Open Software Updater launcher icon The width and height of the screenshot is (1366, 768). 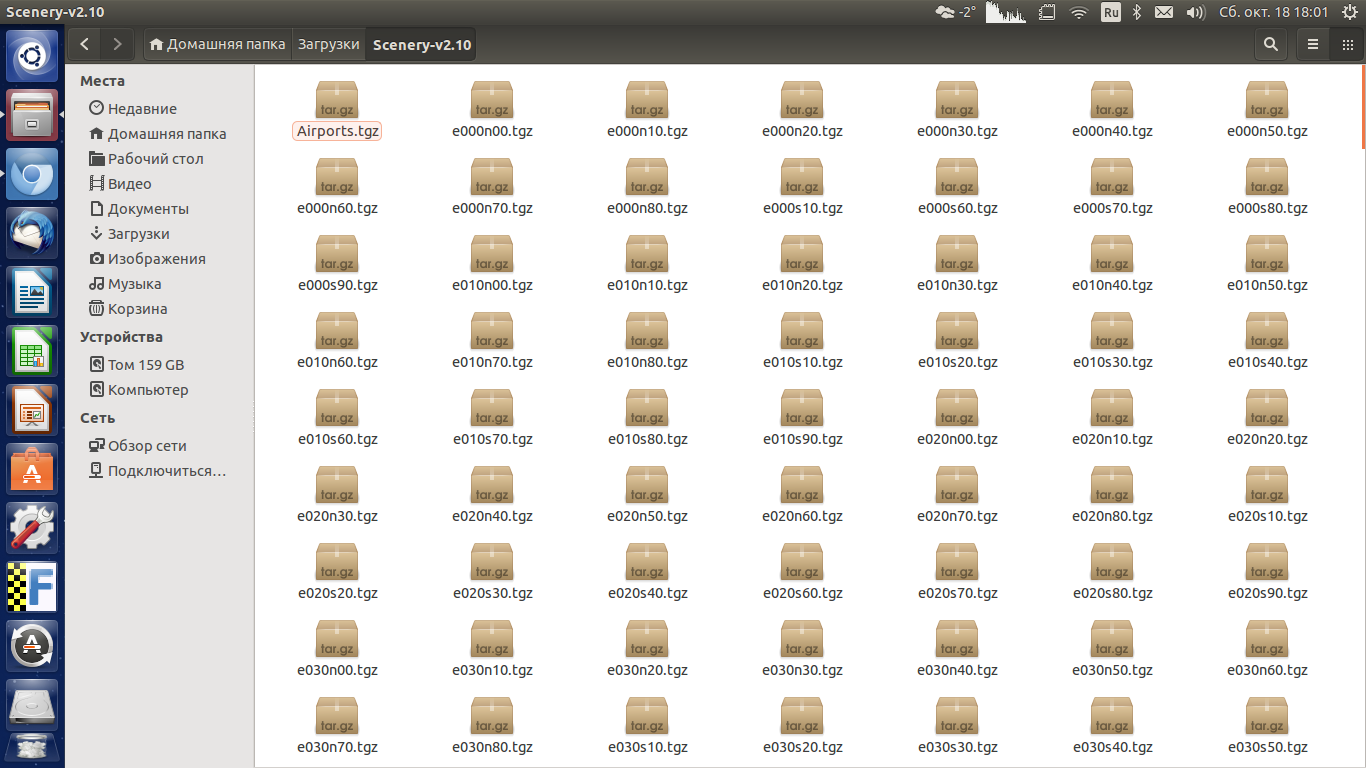33,647
